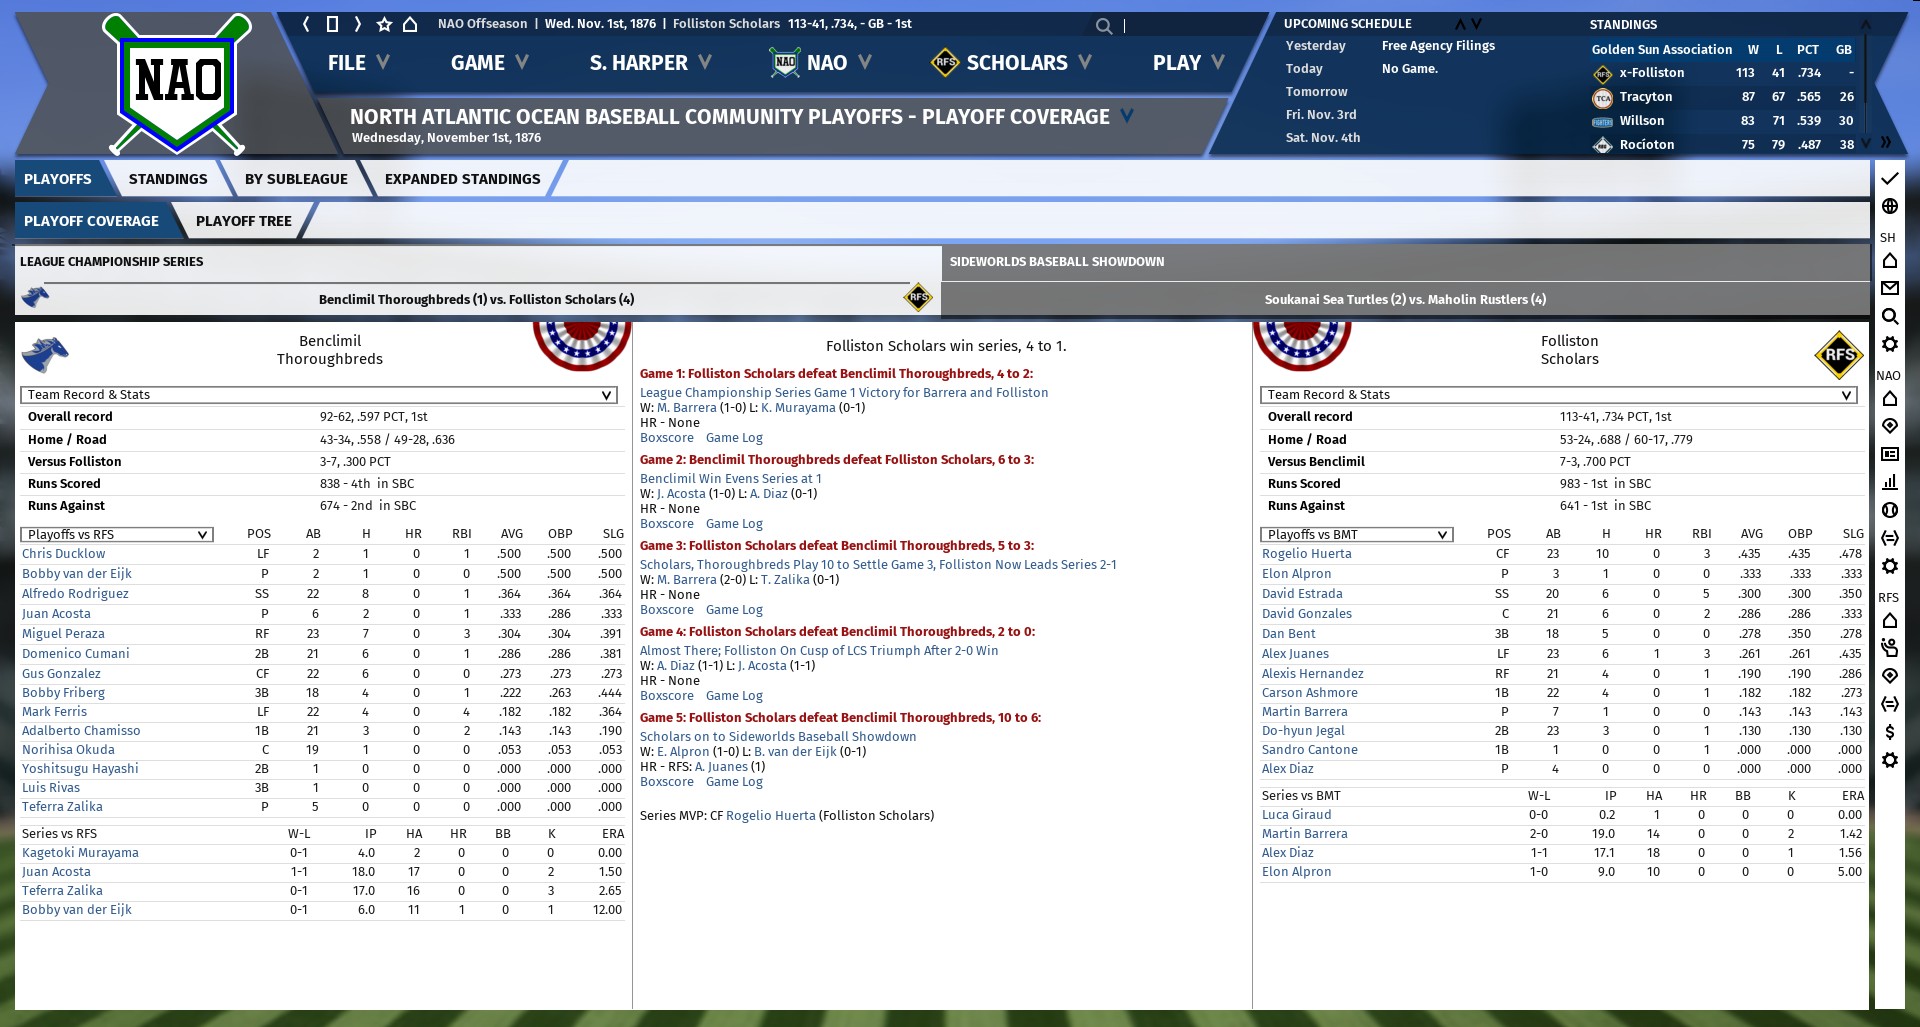Select the Sideworlds Baseball Showdown series
Viewport: 1920px width, 1027px height.
click(x=1405, y=281)
